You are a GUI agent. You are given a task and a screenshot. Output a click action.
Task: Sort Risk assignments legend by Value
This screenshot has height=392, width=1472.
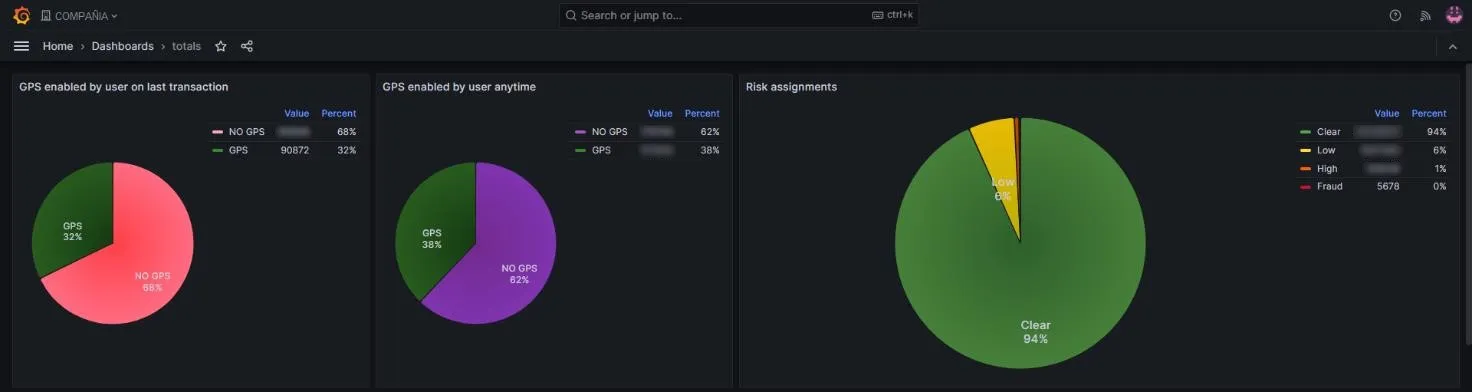[x=1387, y=113]
